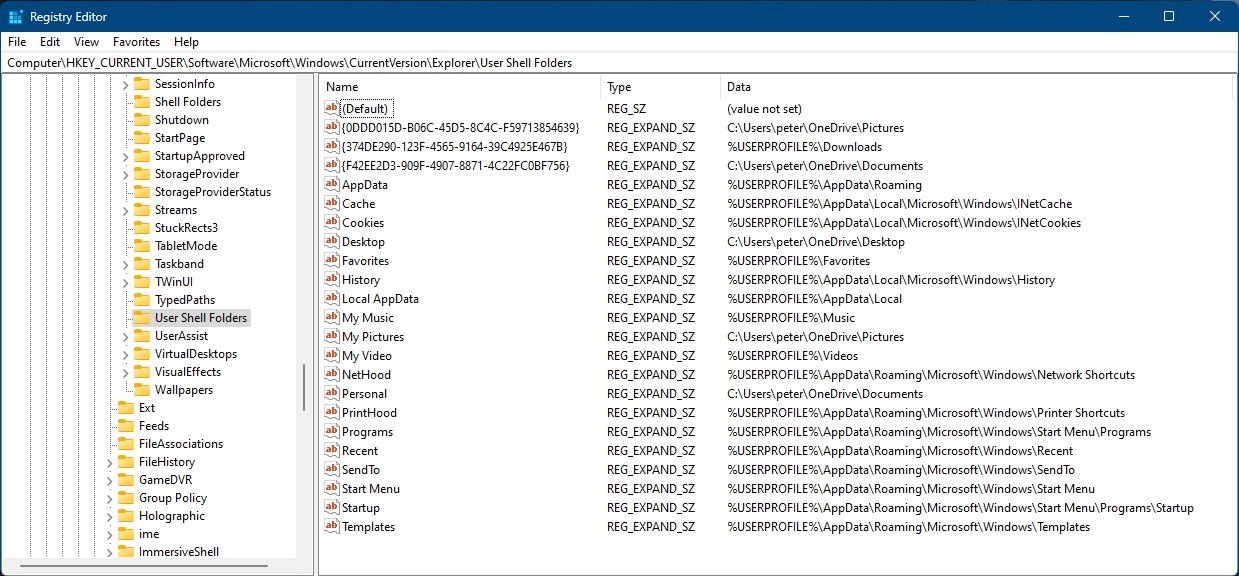Select the SendTo value name
The width and height of the screenshot is (1239, 576).
coord(361,469)
